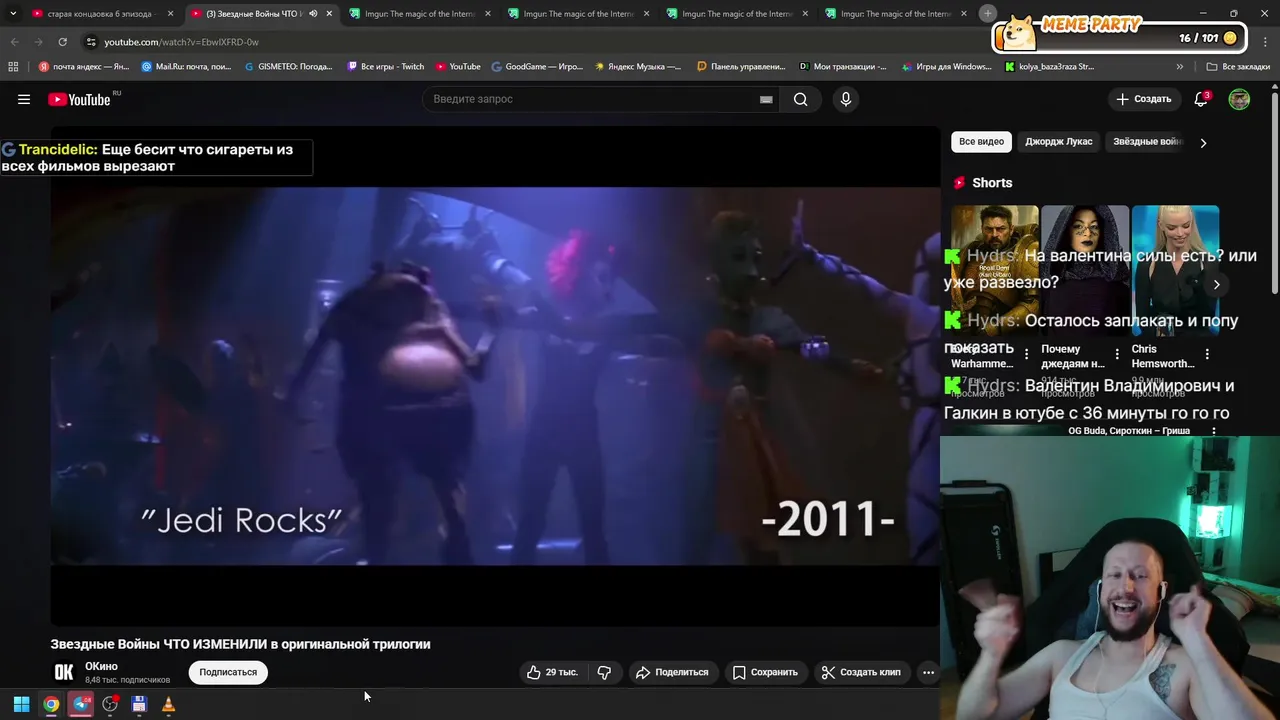Click the search magnifier button
The height and width of the screenshot is (720, 1280).
tap(800, 99)
